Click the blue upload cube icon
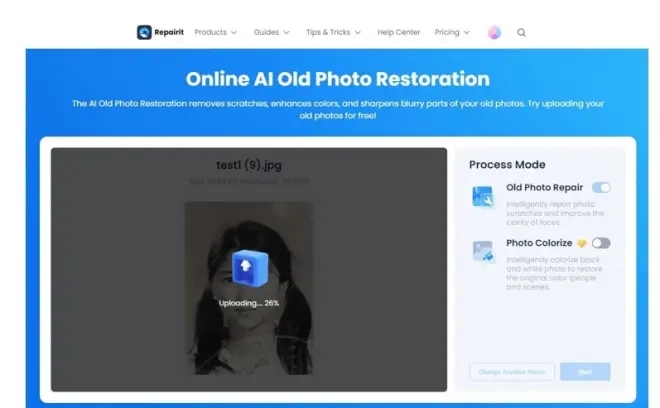The image size is (660, 408). pos(247,267)
